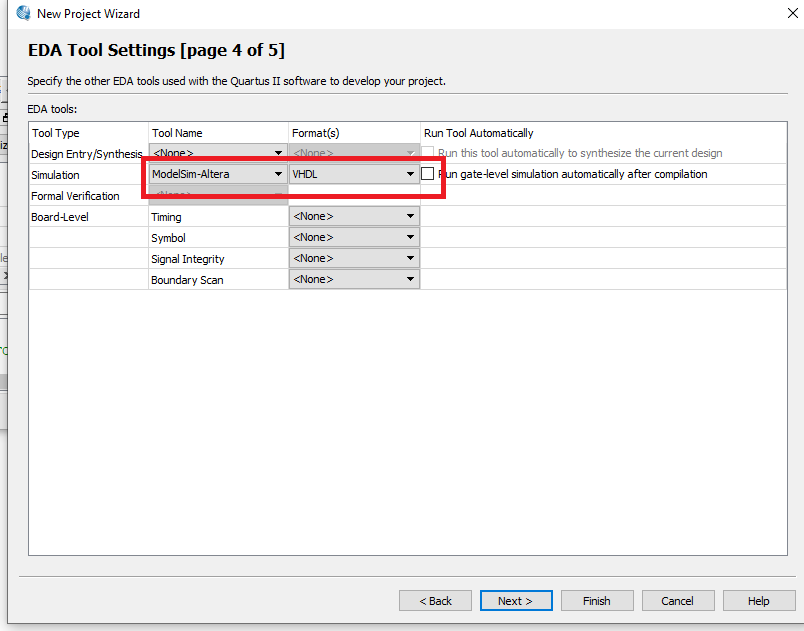Screen dimensions: 804x631
Task: Go back with the < Back button
Action: [x=435, y=601]
